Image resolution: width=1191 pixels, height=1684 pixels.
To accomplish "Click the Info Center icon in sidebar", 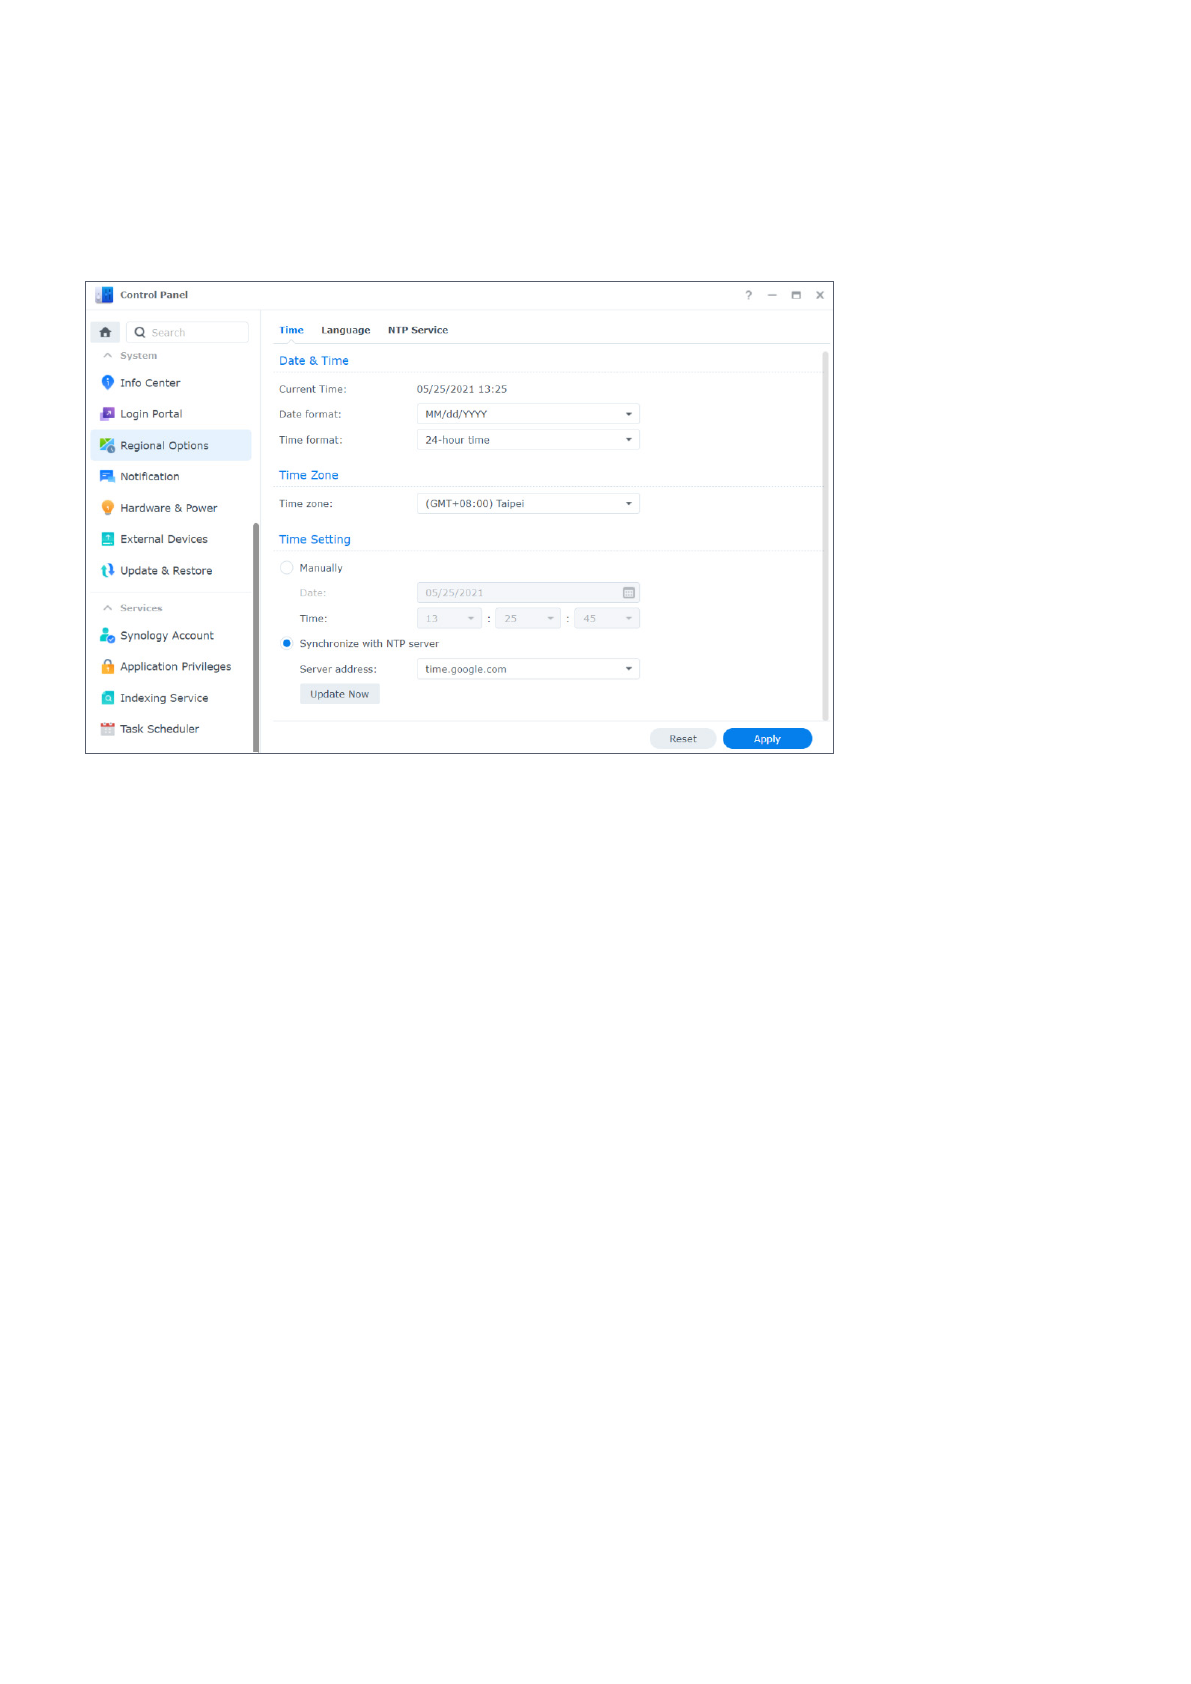I will 108,383.
